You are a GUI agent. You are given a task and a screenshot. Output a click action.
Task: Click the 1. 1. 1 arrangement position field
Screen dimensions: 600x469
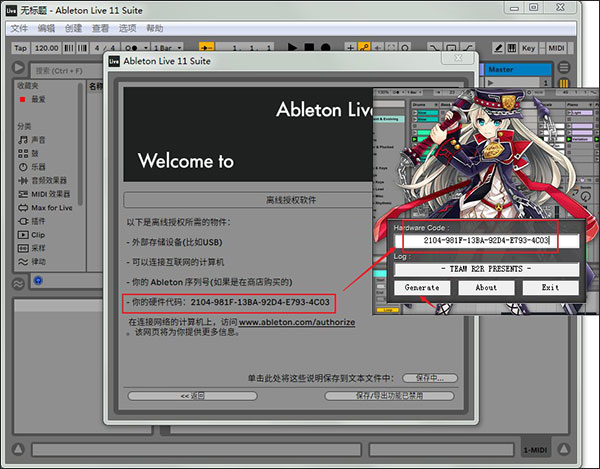click(x=251, y=48)
